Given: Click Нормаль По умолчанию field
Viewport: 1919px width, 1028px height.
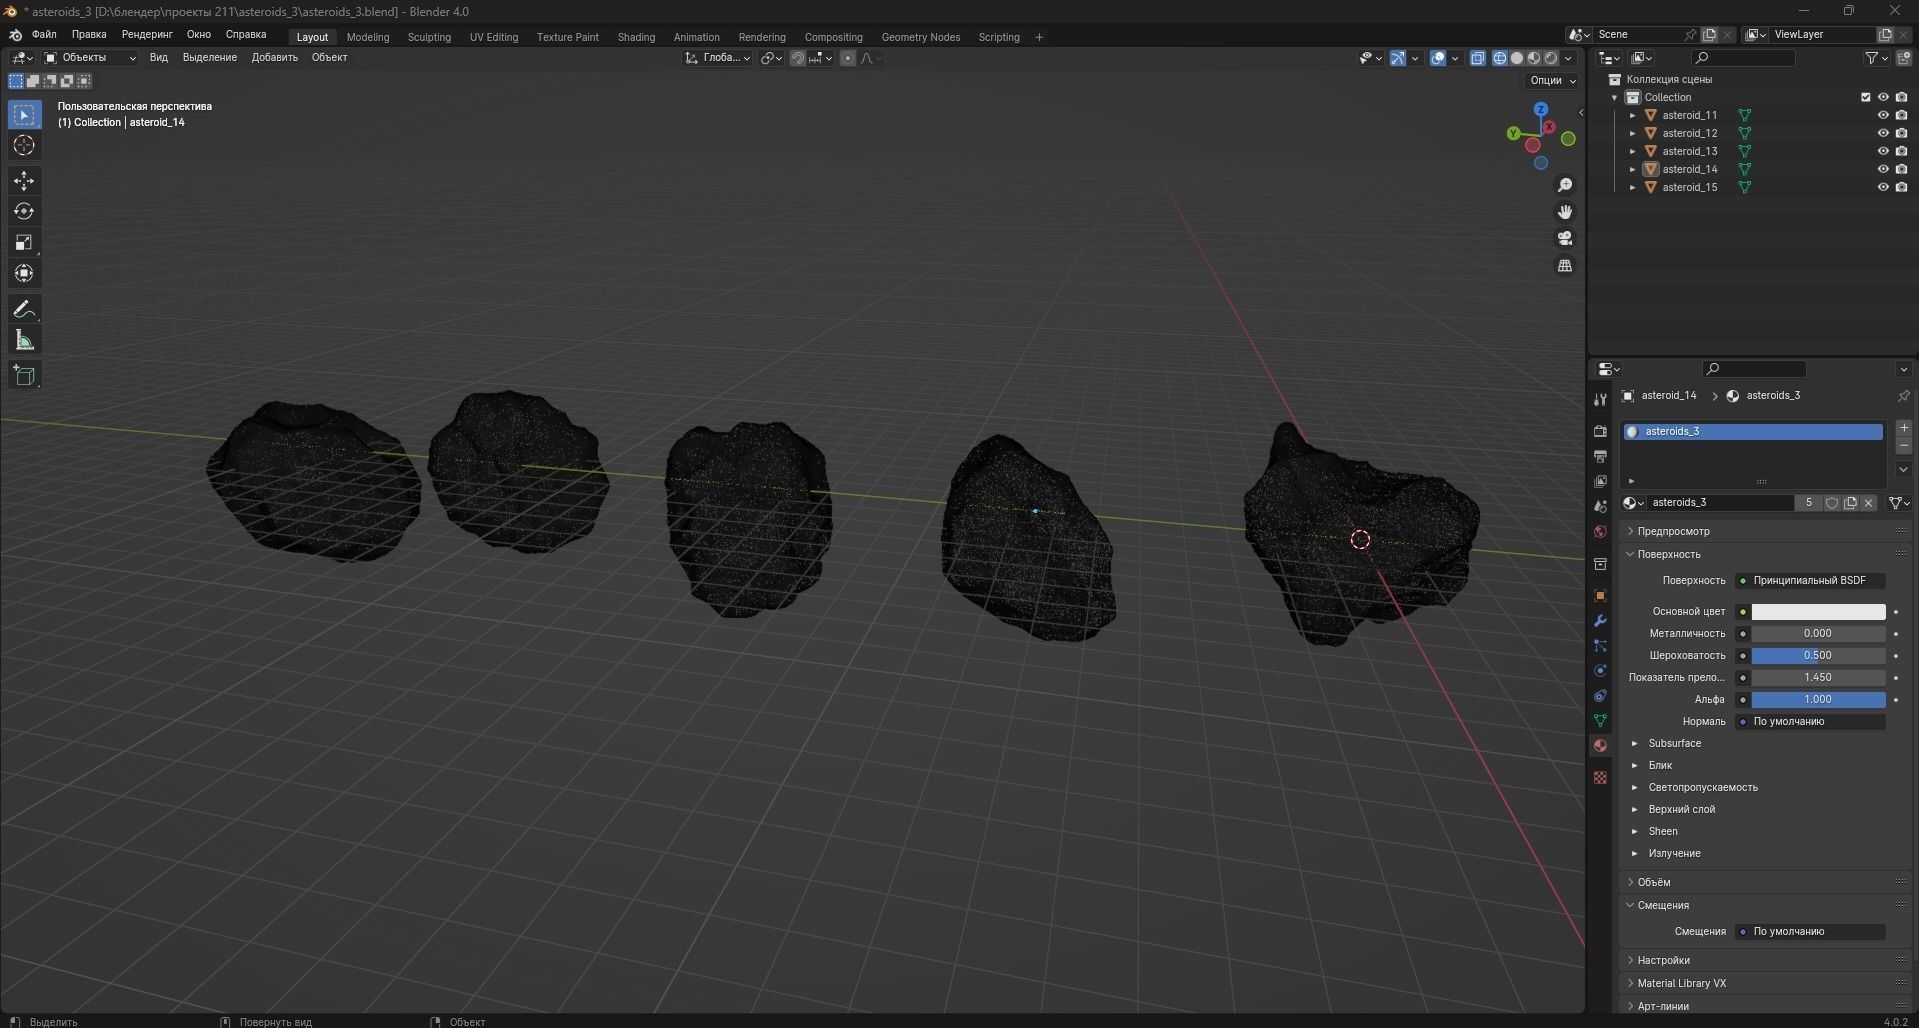Looking at the screenshot, I should coord(1810,721).
